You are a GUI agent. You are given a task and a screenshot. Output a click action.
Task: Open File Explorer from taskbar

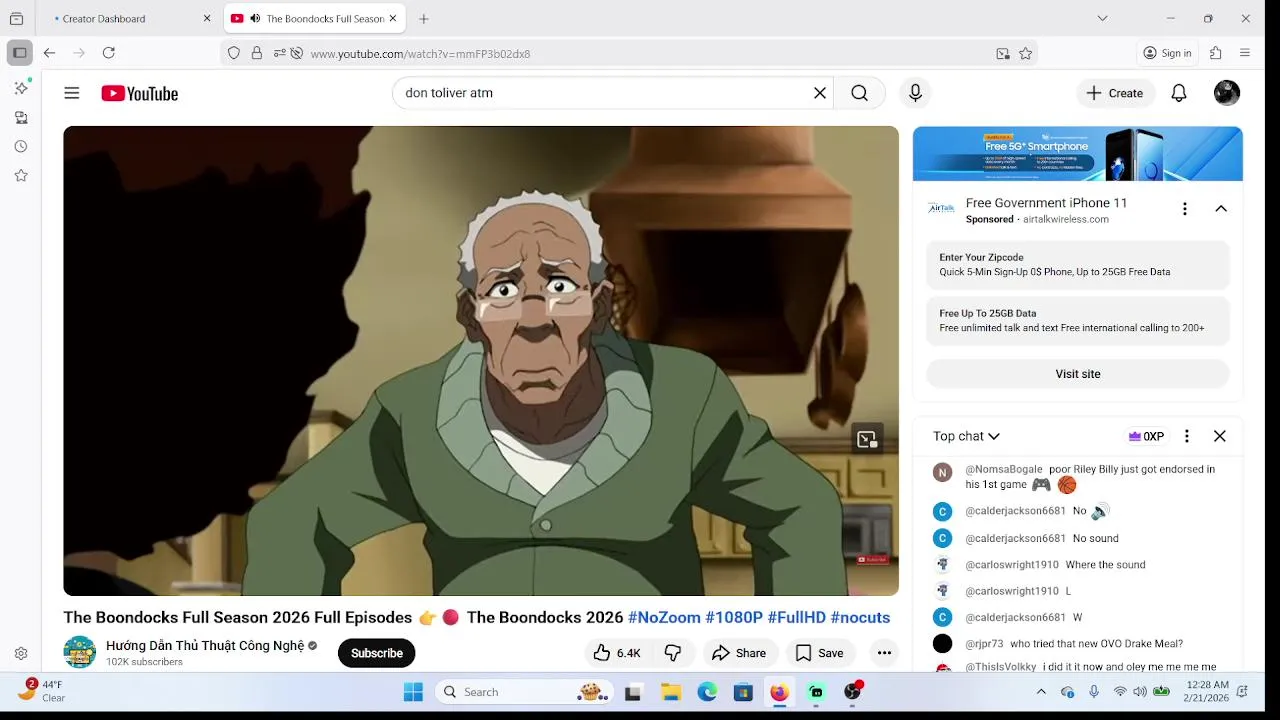(x=671, y=692)
